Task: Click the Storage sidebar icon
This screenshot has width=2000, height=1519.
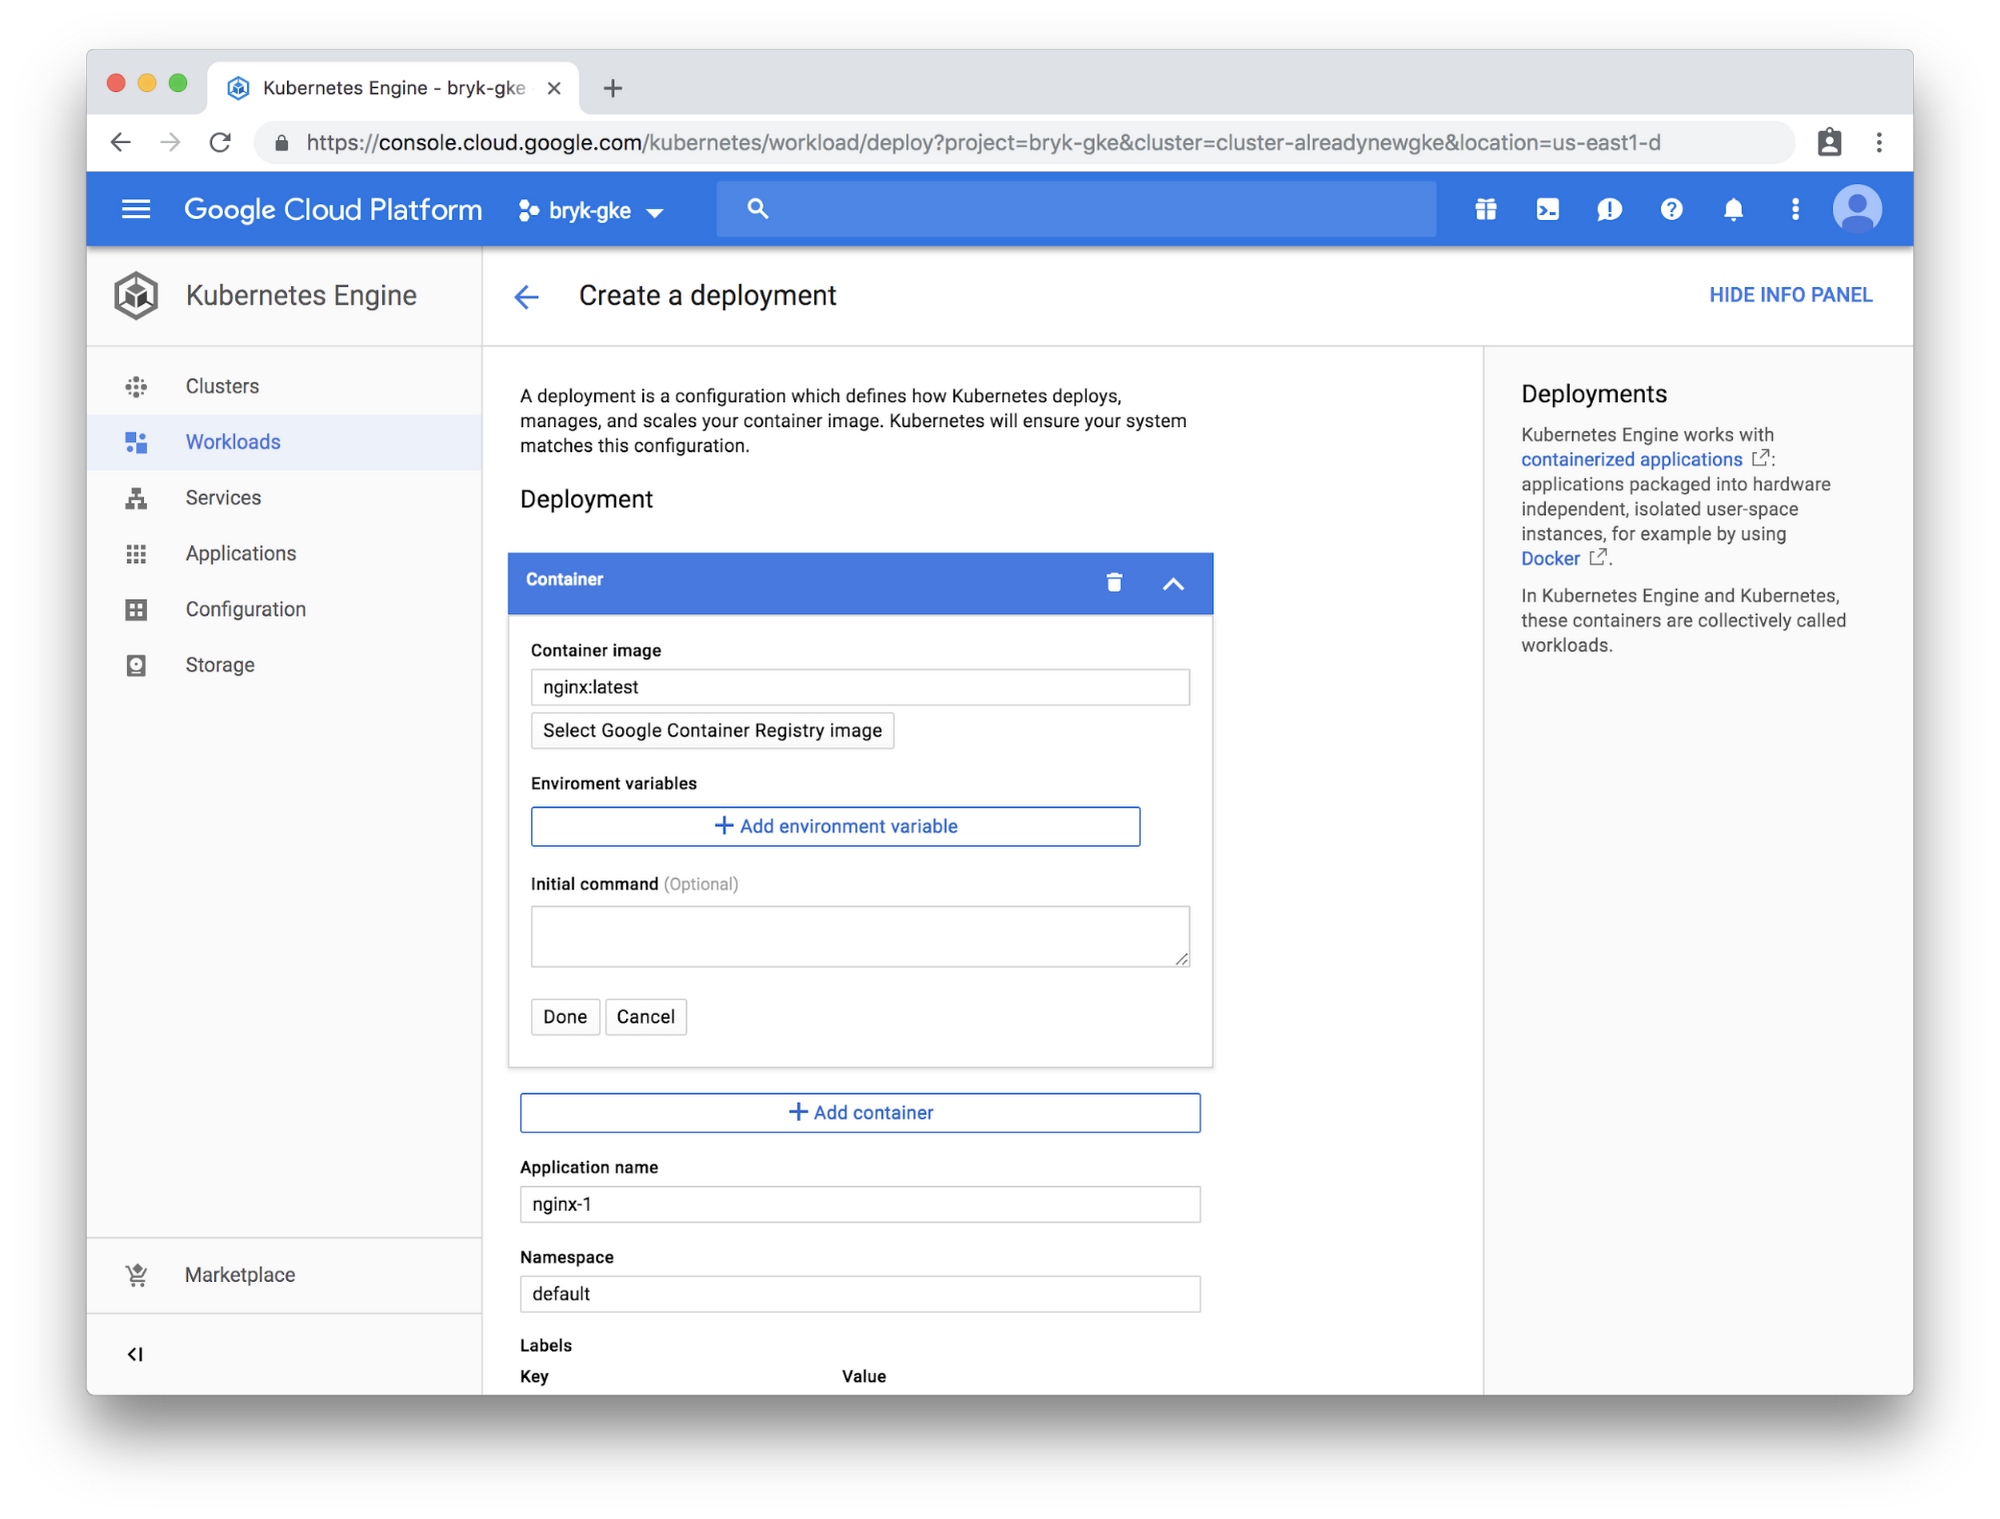Action: [x=136, y=665]
